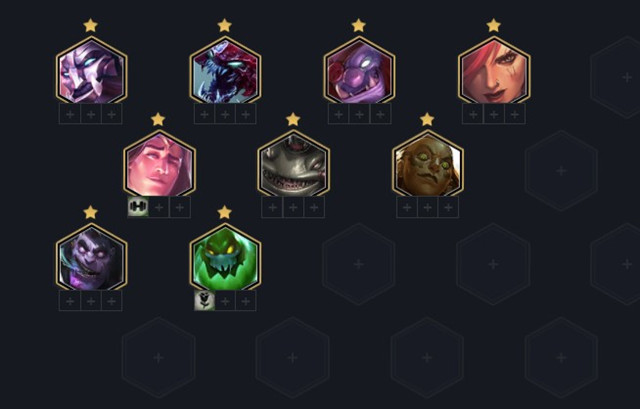Click the rose item equipped on Zac
Screen dimensions: 640x409
[x=204, y=301]
